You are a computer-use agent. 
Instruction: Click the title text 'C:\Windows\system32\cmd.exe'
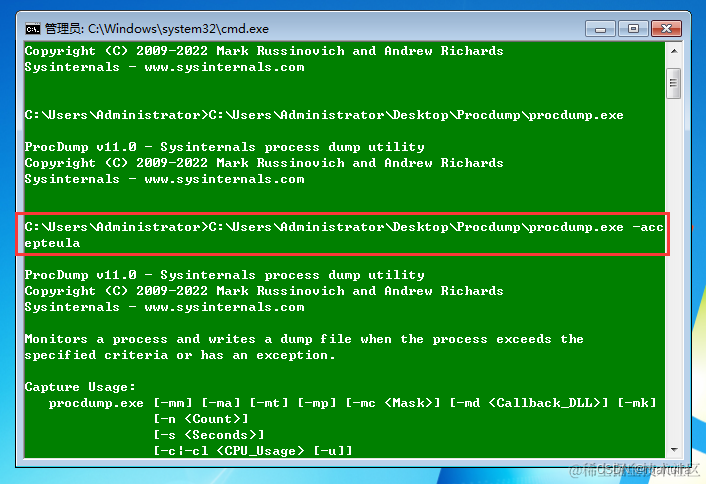(x=178, y=29)
